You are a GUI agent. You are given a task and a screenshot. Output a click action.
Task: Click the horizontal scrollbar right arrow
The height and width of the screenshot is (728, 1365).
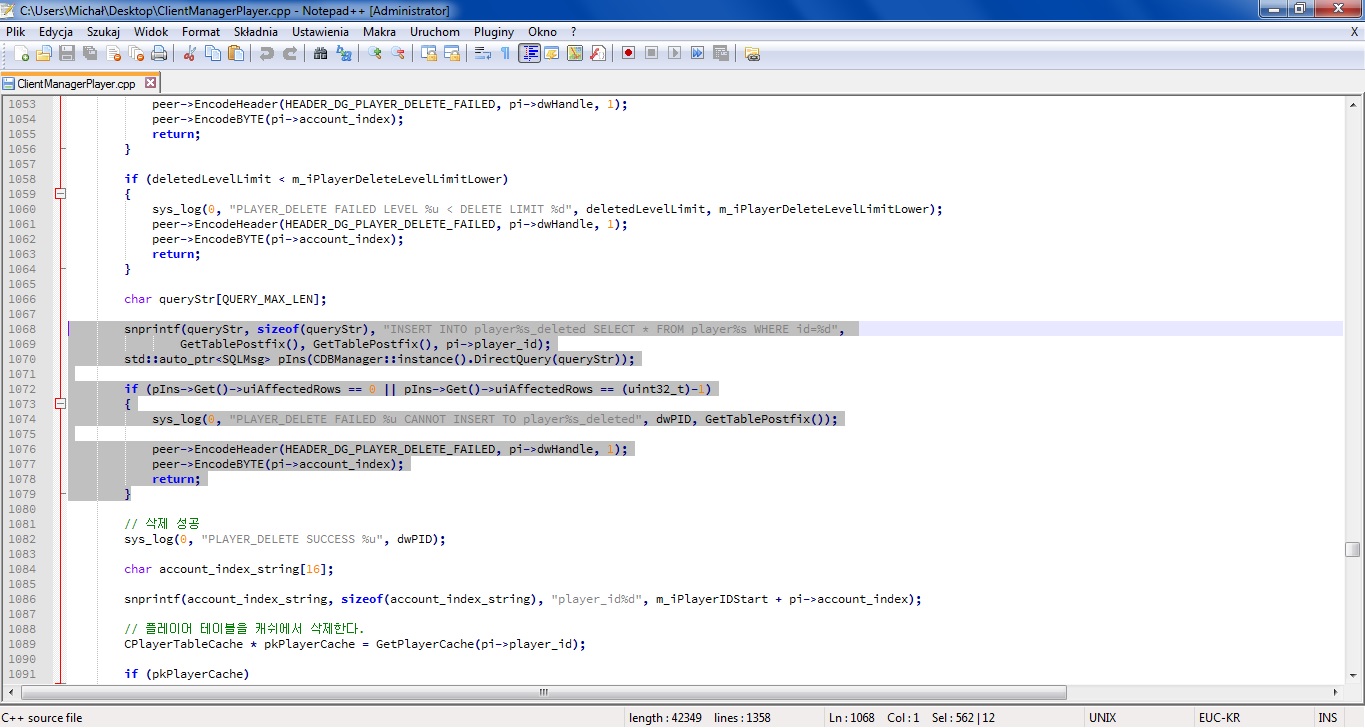[x=1336, y=692]
